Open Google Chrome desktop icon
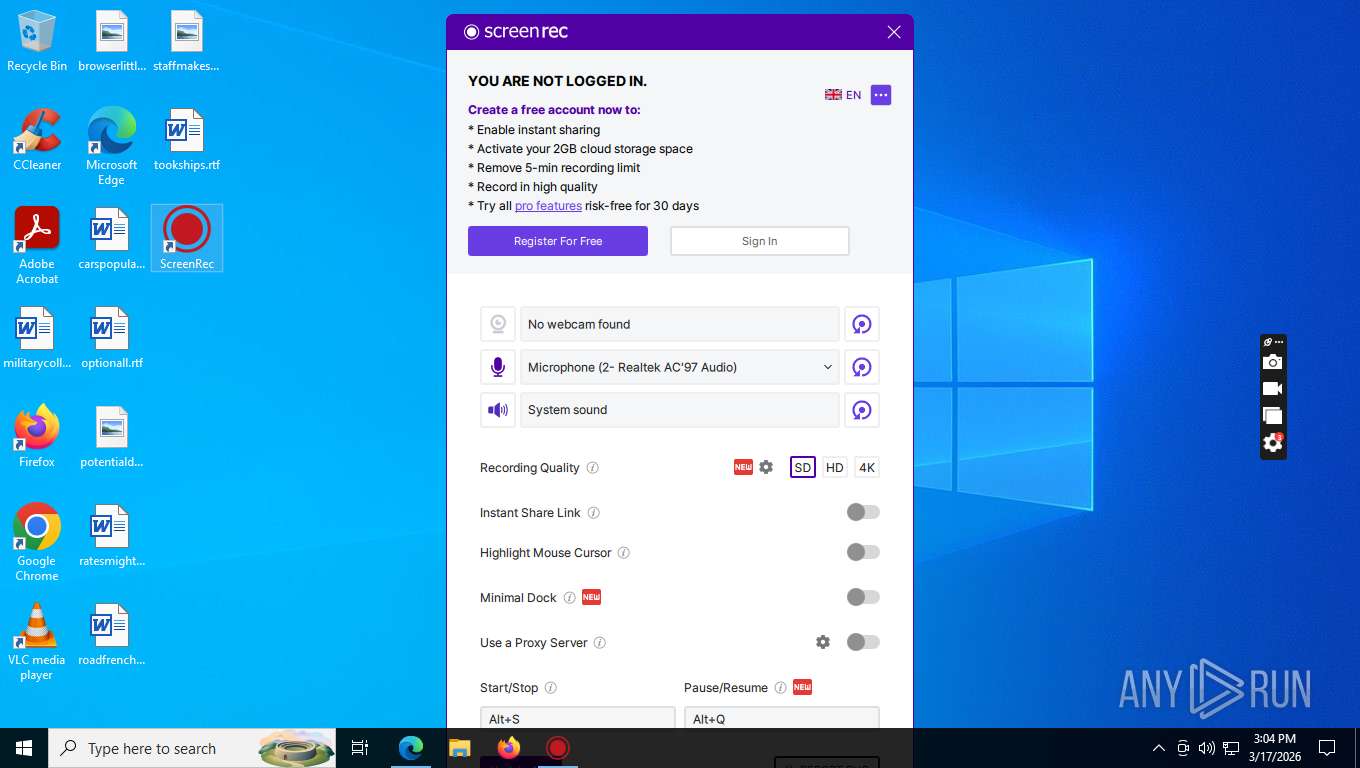The height and width of the screenshot is (768, 1360). click(x=37, y=543)
